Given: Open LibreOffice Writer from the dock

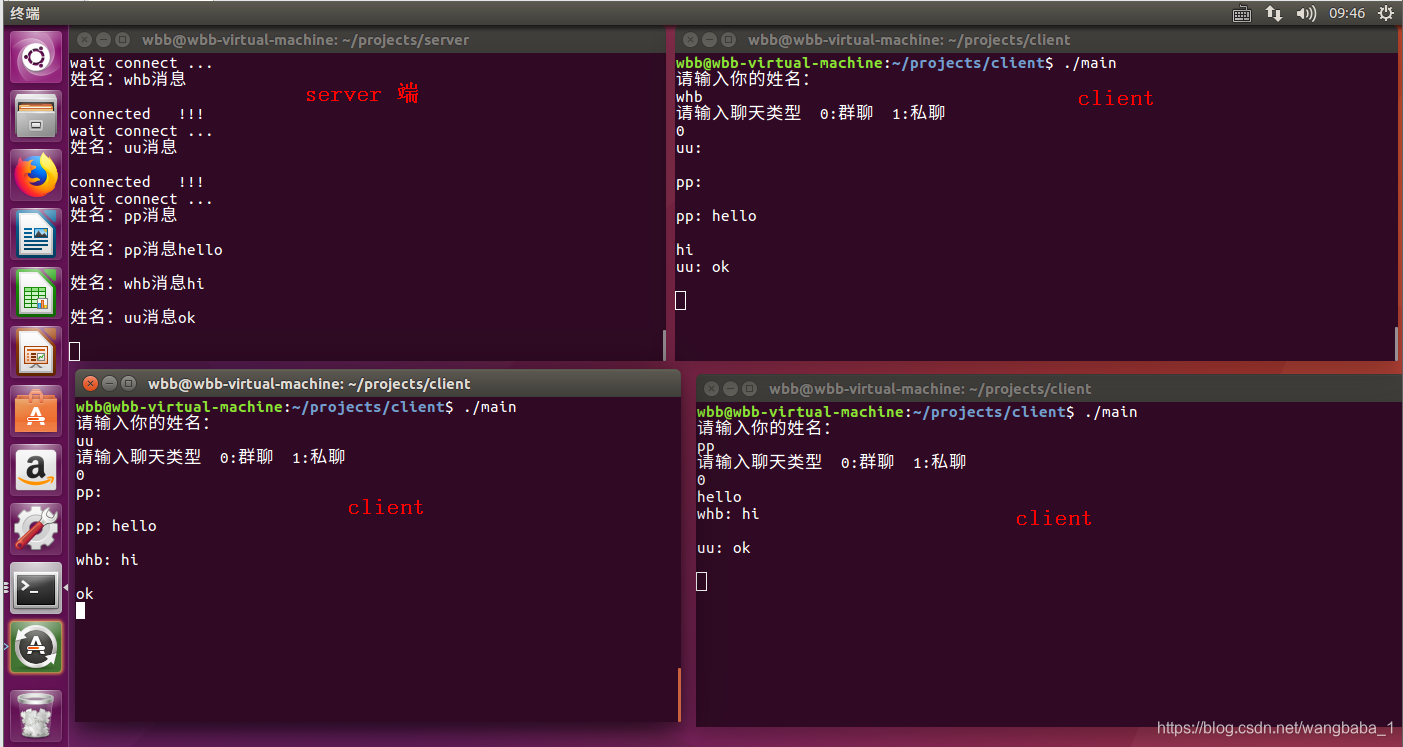Looking at the screenshot, I should click(x=36, y=234).
